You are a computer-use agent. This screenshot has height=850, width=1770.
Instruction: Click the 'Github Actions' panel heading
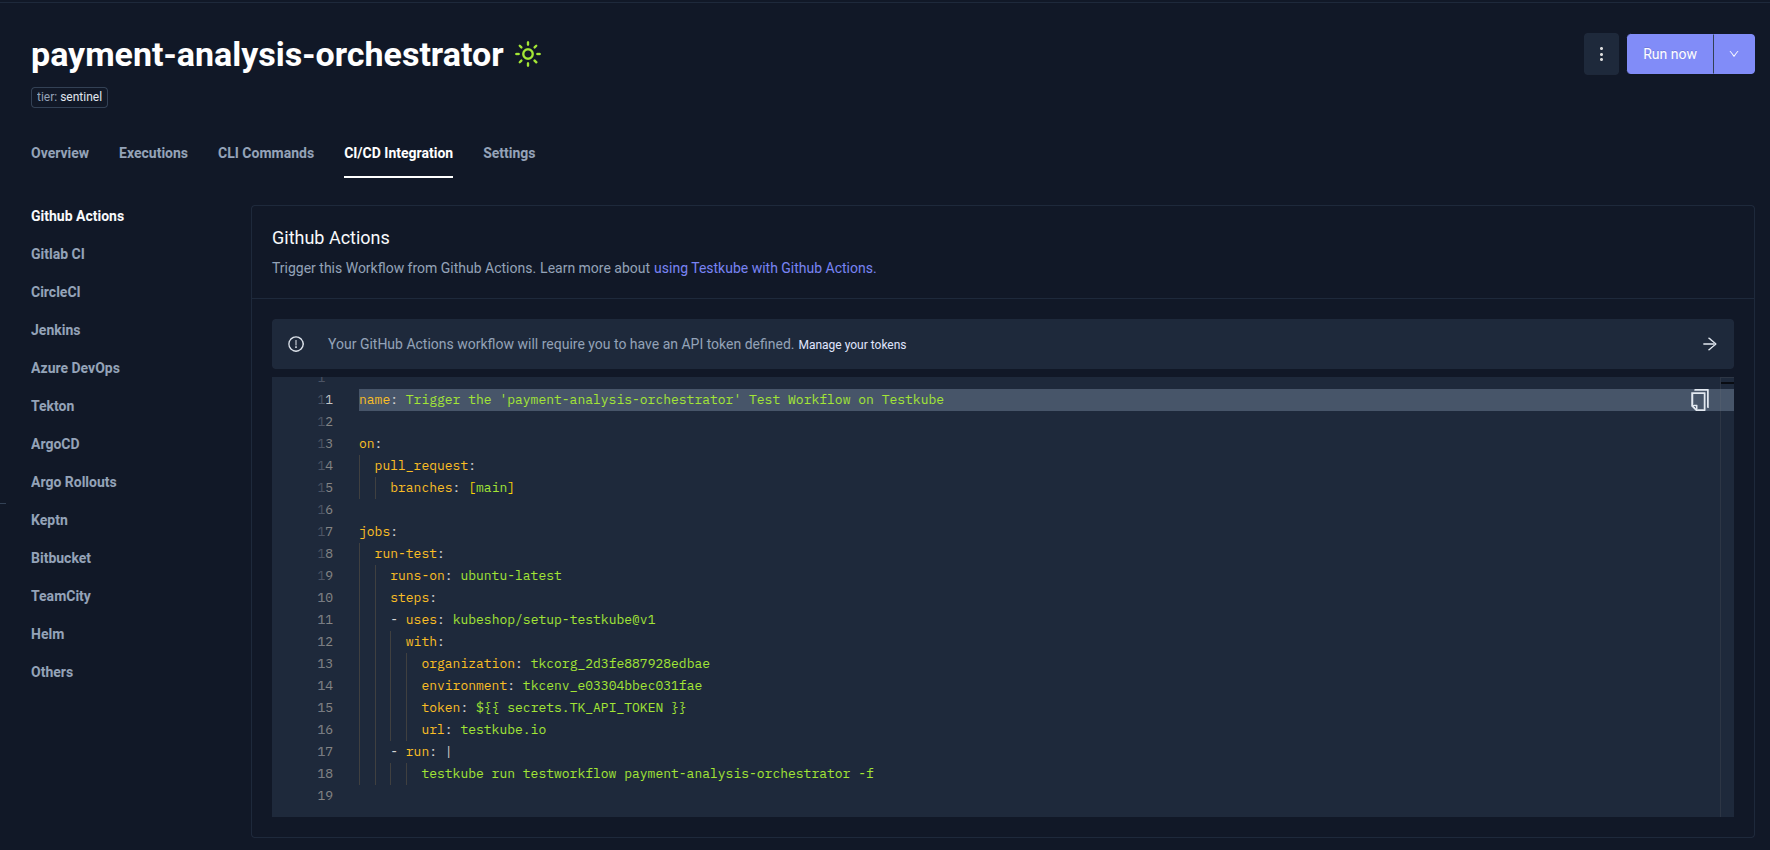[331, 238]
